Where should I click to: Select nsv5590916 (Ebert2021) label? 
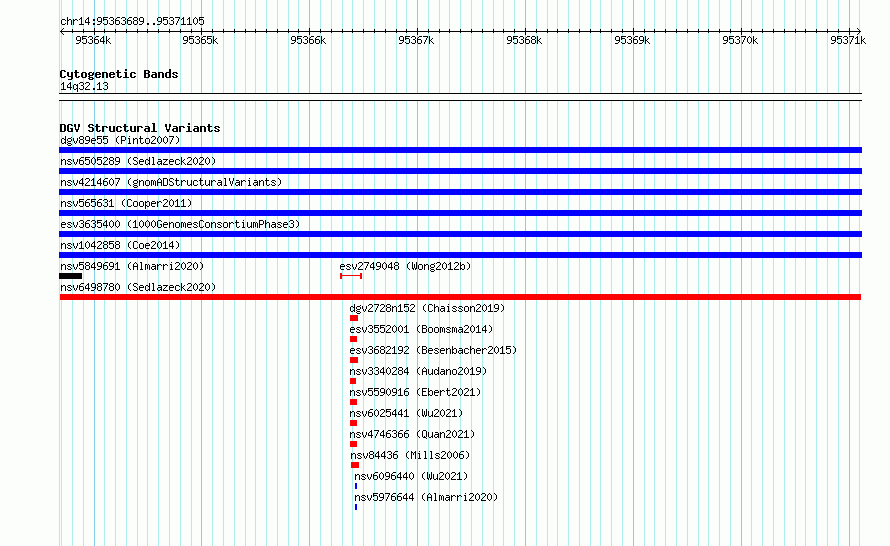[415, 392]
